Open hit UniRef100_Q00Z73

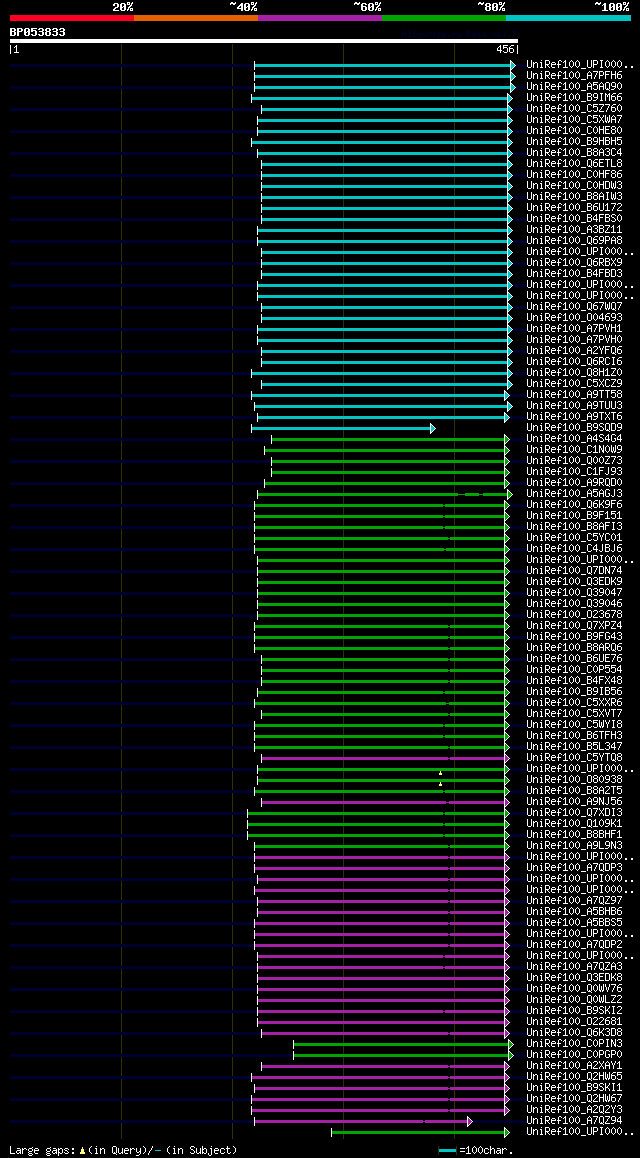(574, 461)
